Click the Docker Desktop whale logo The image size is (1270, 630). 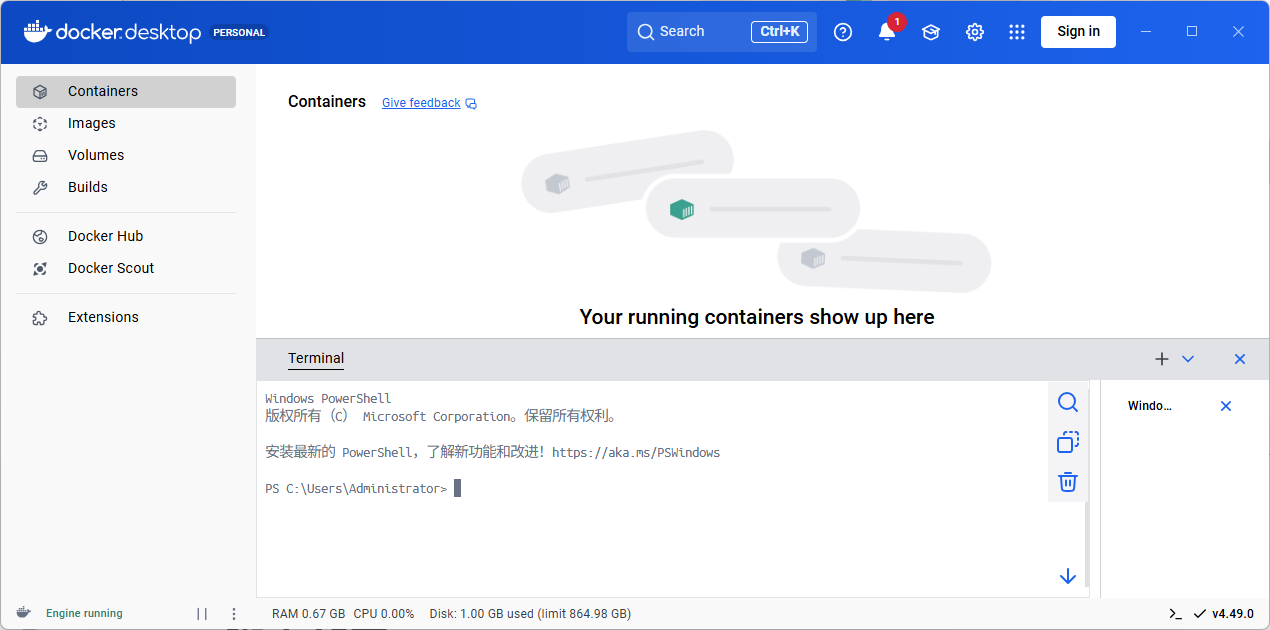(x=36, y=31)
